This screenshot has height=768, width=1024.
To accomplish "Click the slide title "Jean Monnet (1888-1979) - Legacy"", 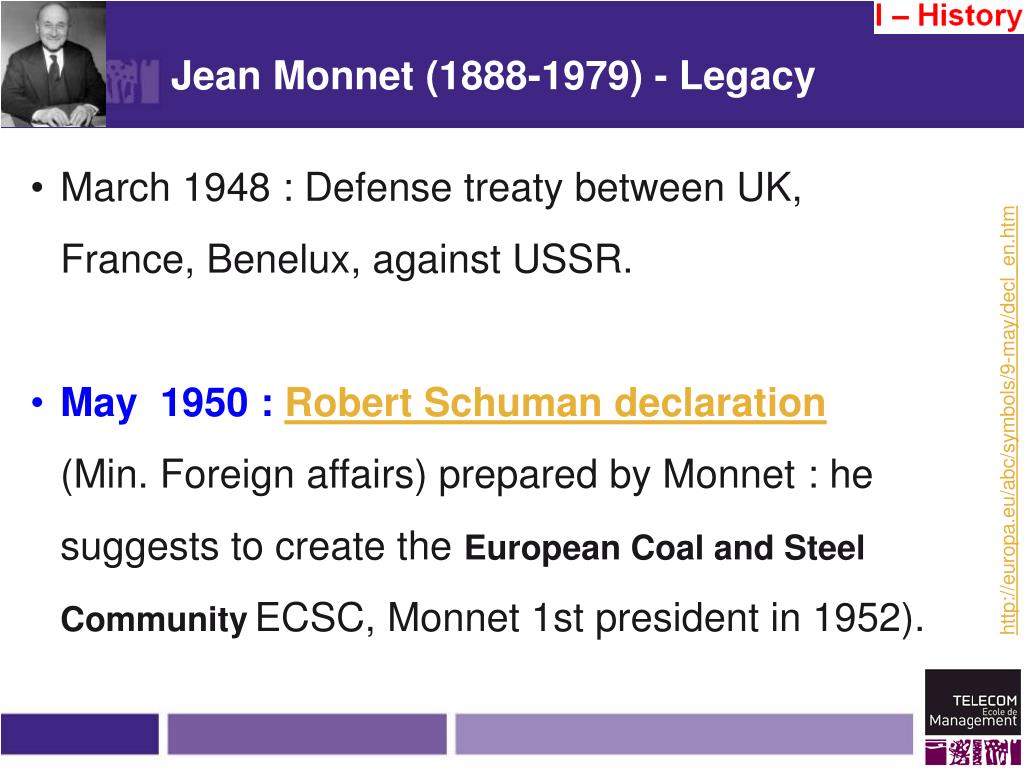I will point(493,76).
